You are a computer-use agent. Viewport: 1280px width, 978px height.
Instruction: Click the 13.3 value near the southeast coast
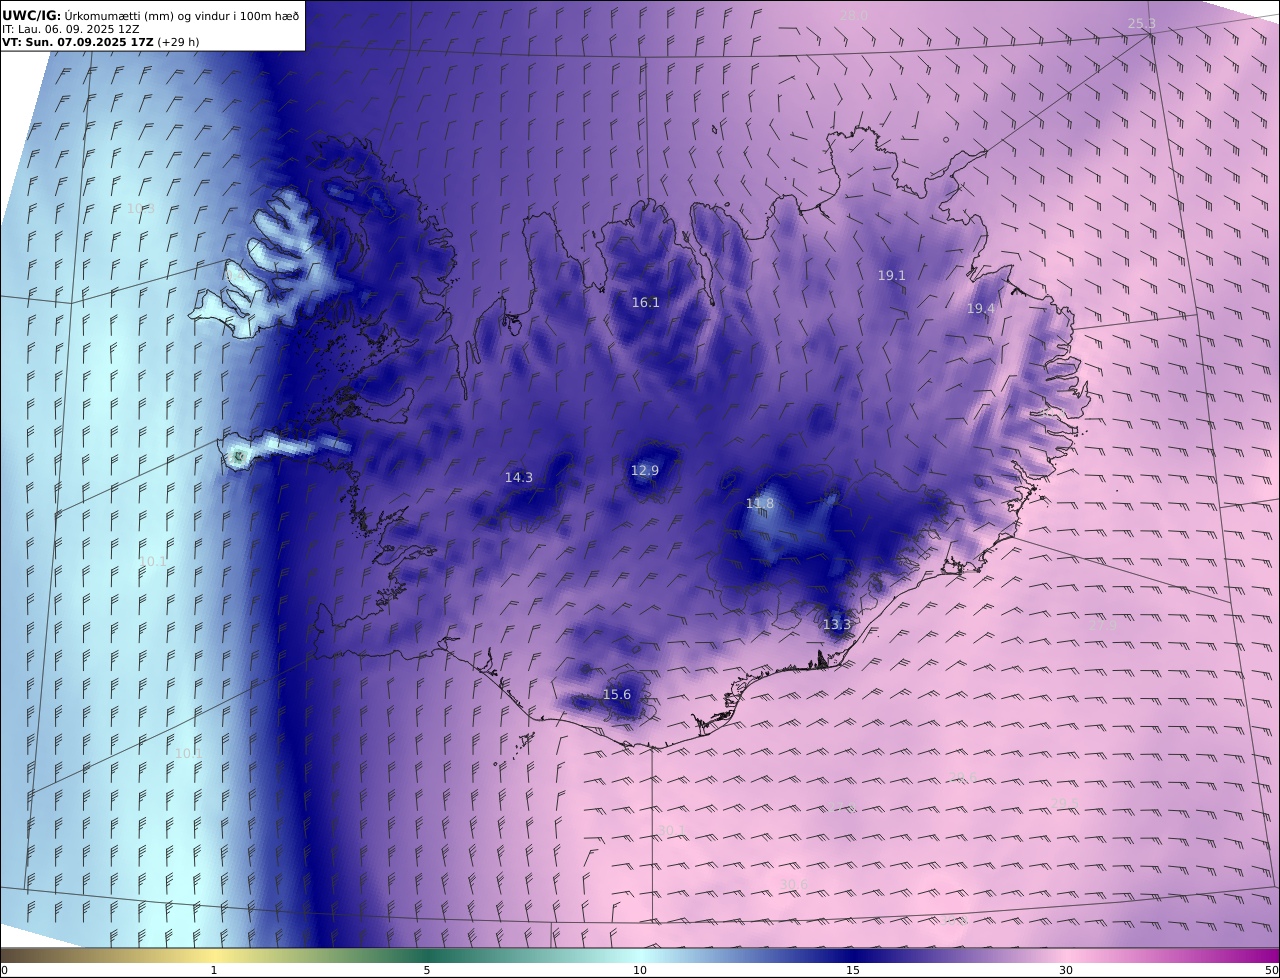pos(836,625)
